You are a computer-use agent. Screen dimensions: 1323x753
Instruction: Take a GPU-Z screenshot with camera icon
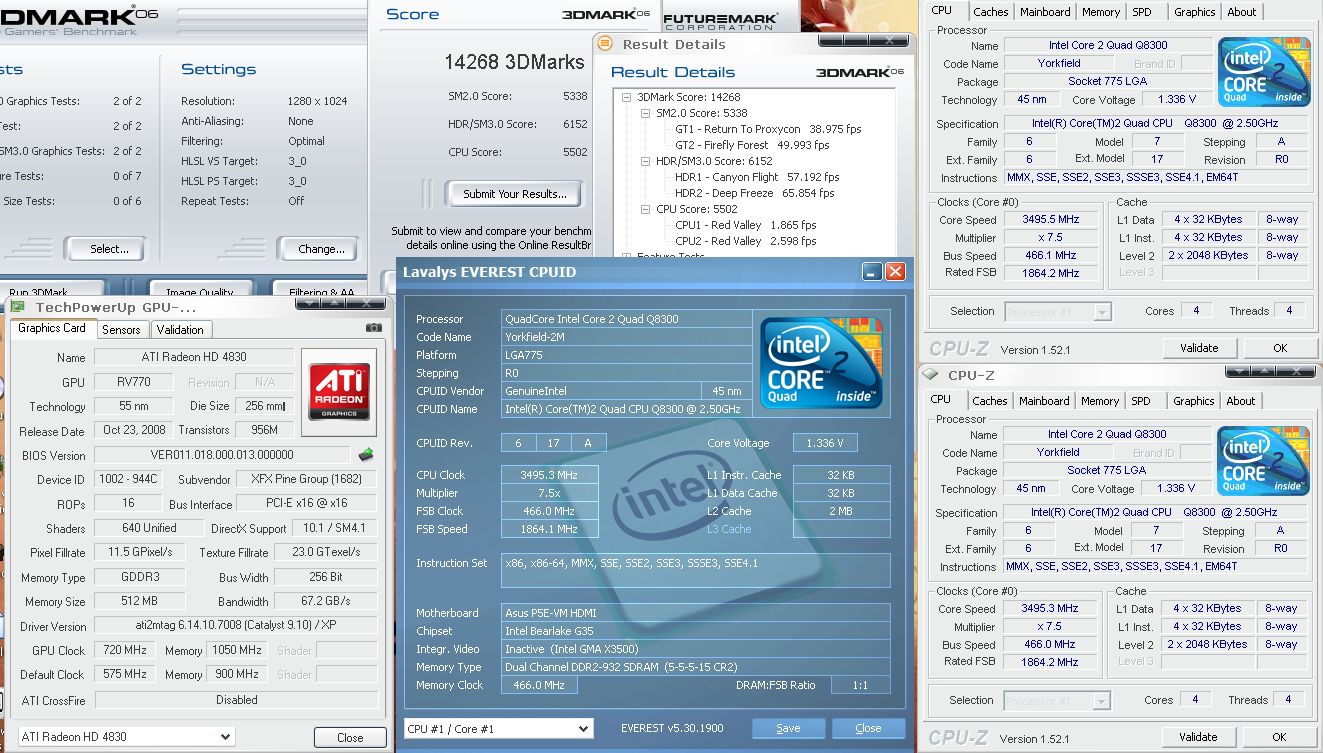click(x=374, y=328)
